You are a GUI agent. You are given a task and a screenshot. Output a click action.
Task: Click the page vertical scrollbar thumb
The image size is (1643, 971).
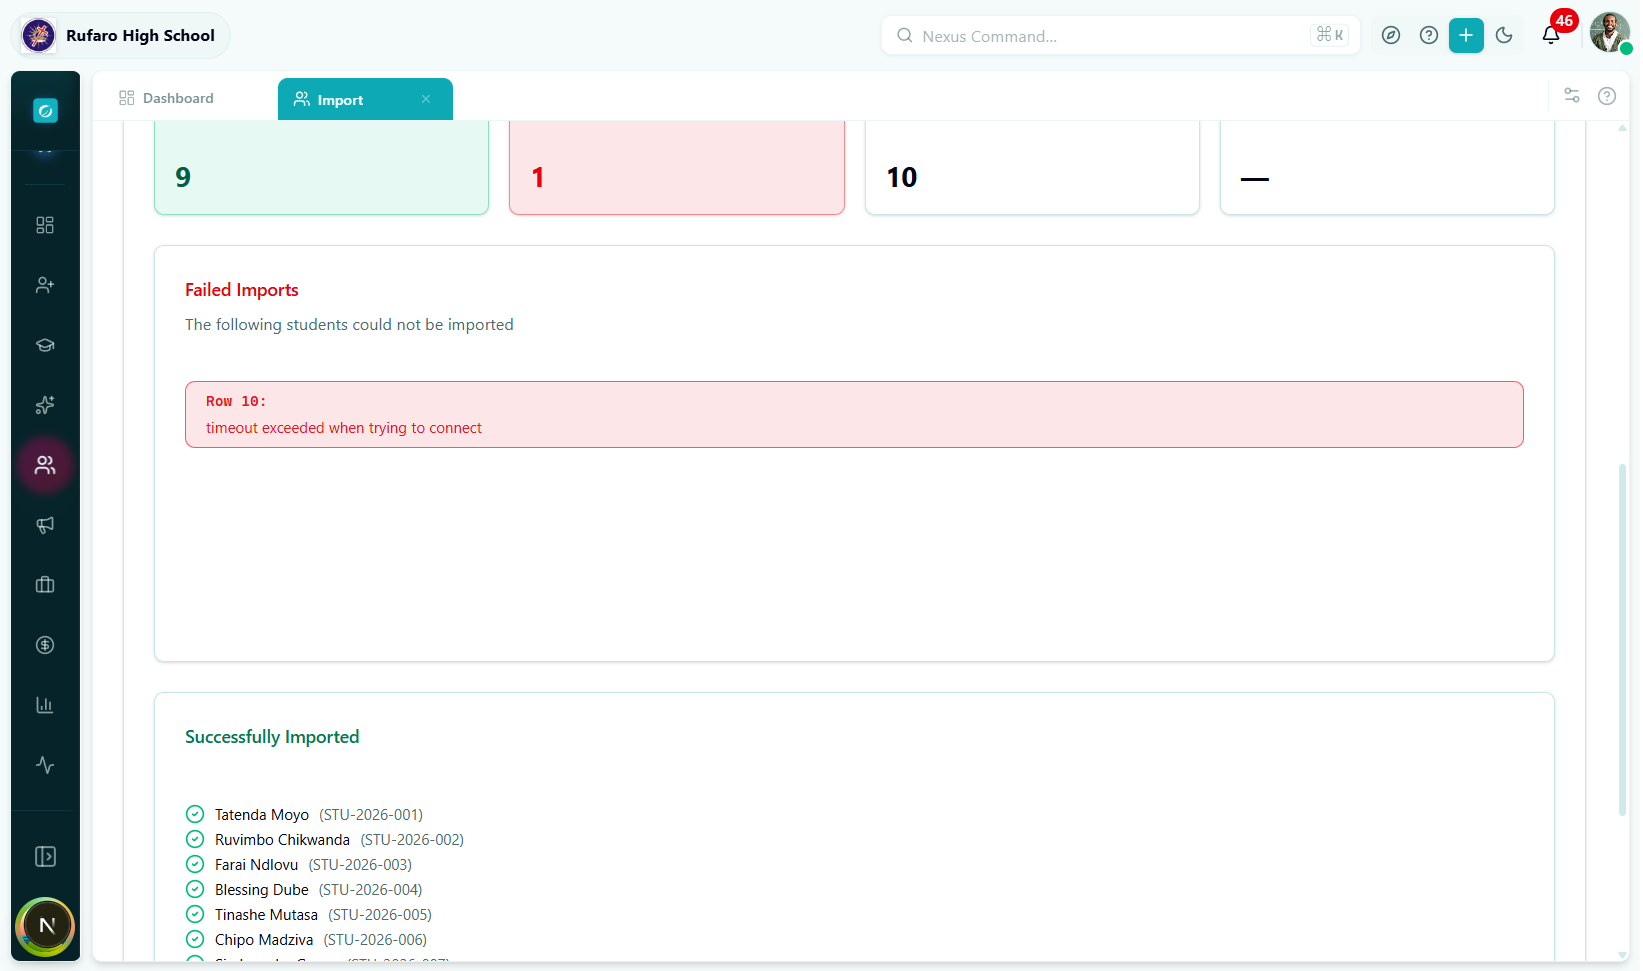[x=1622, y=640]
